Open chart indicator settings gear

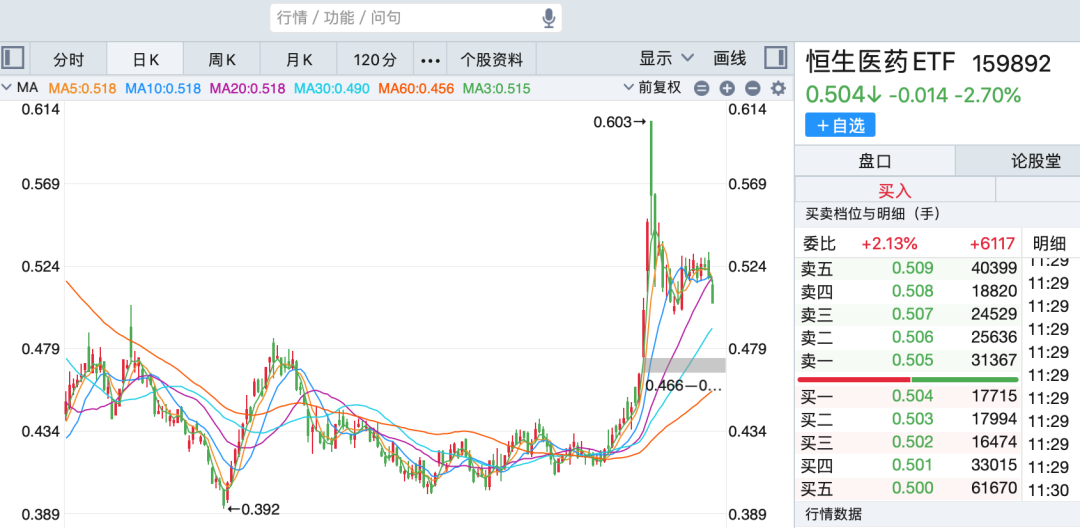(x=778, y=88)
